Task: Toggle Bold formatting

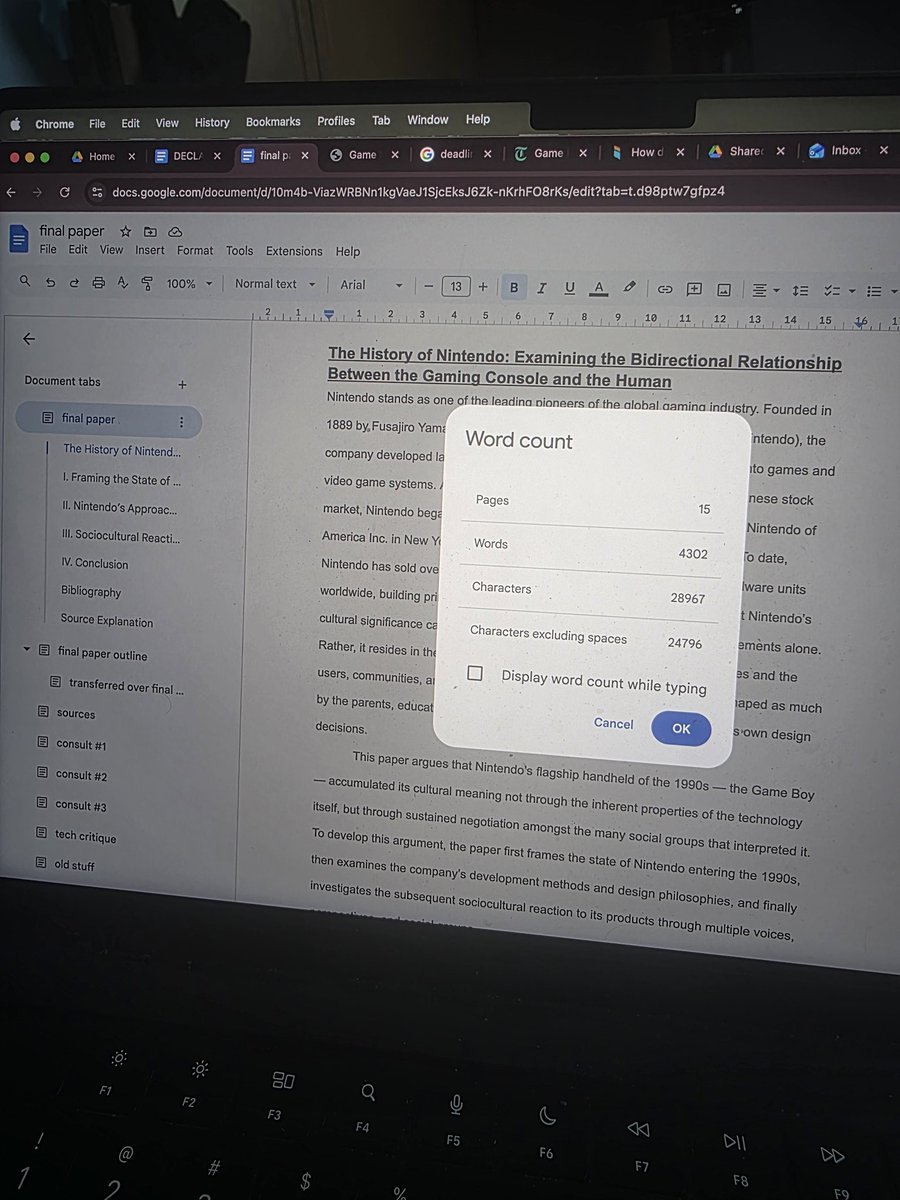Action: (x=514, y=287)
